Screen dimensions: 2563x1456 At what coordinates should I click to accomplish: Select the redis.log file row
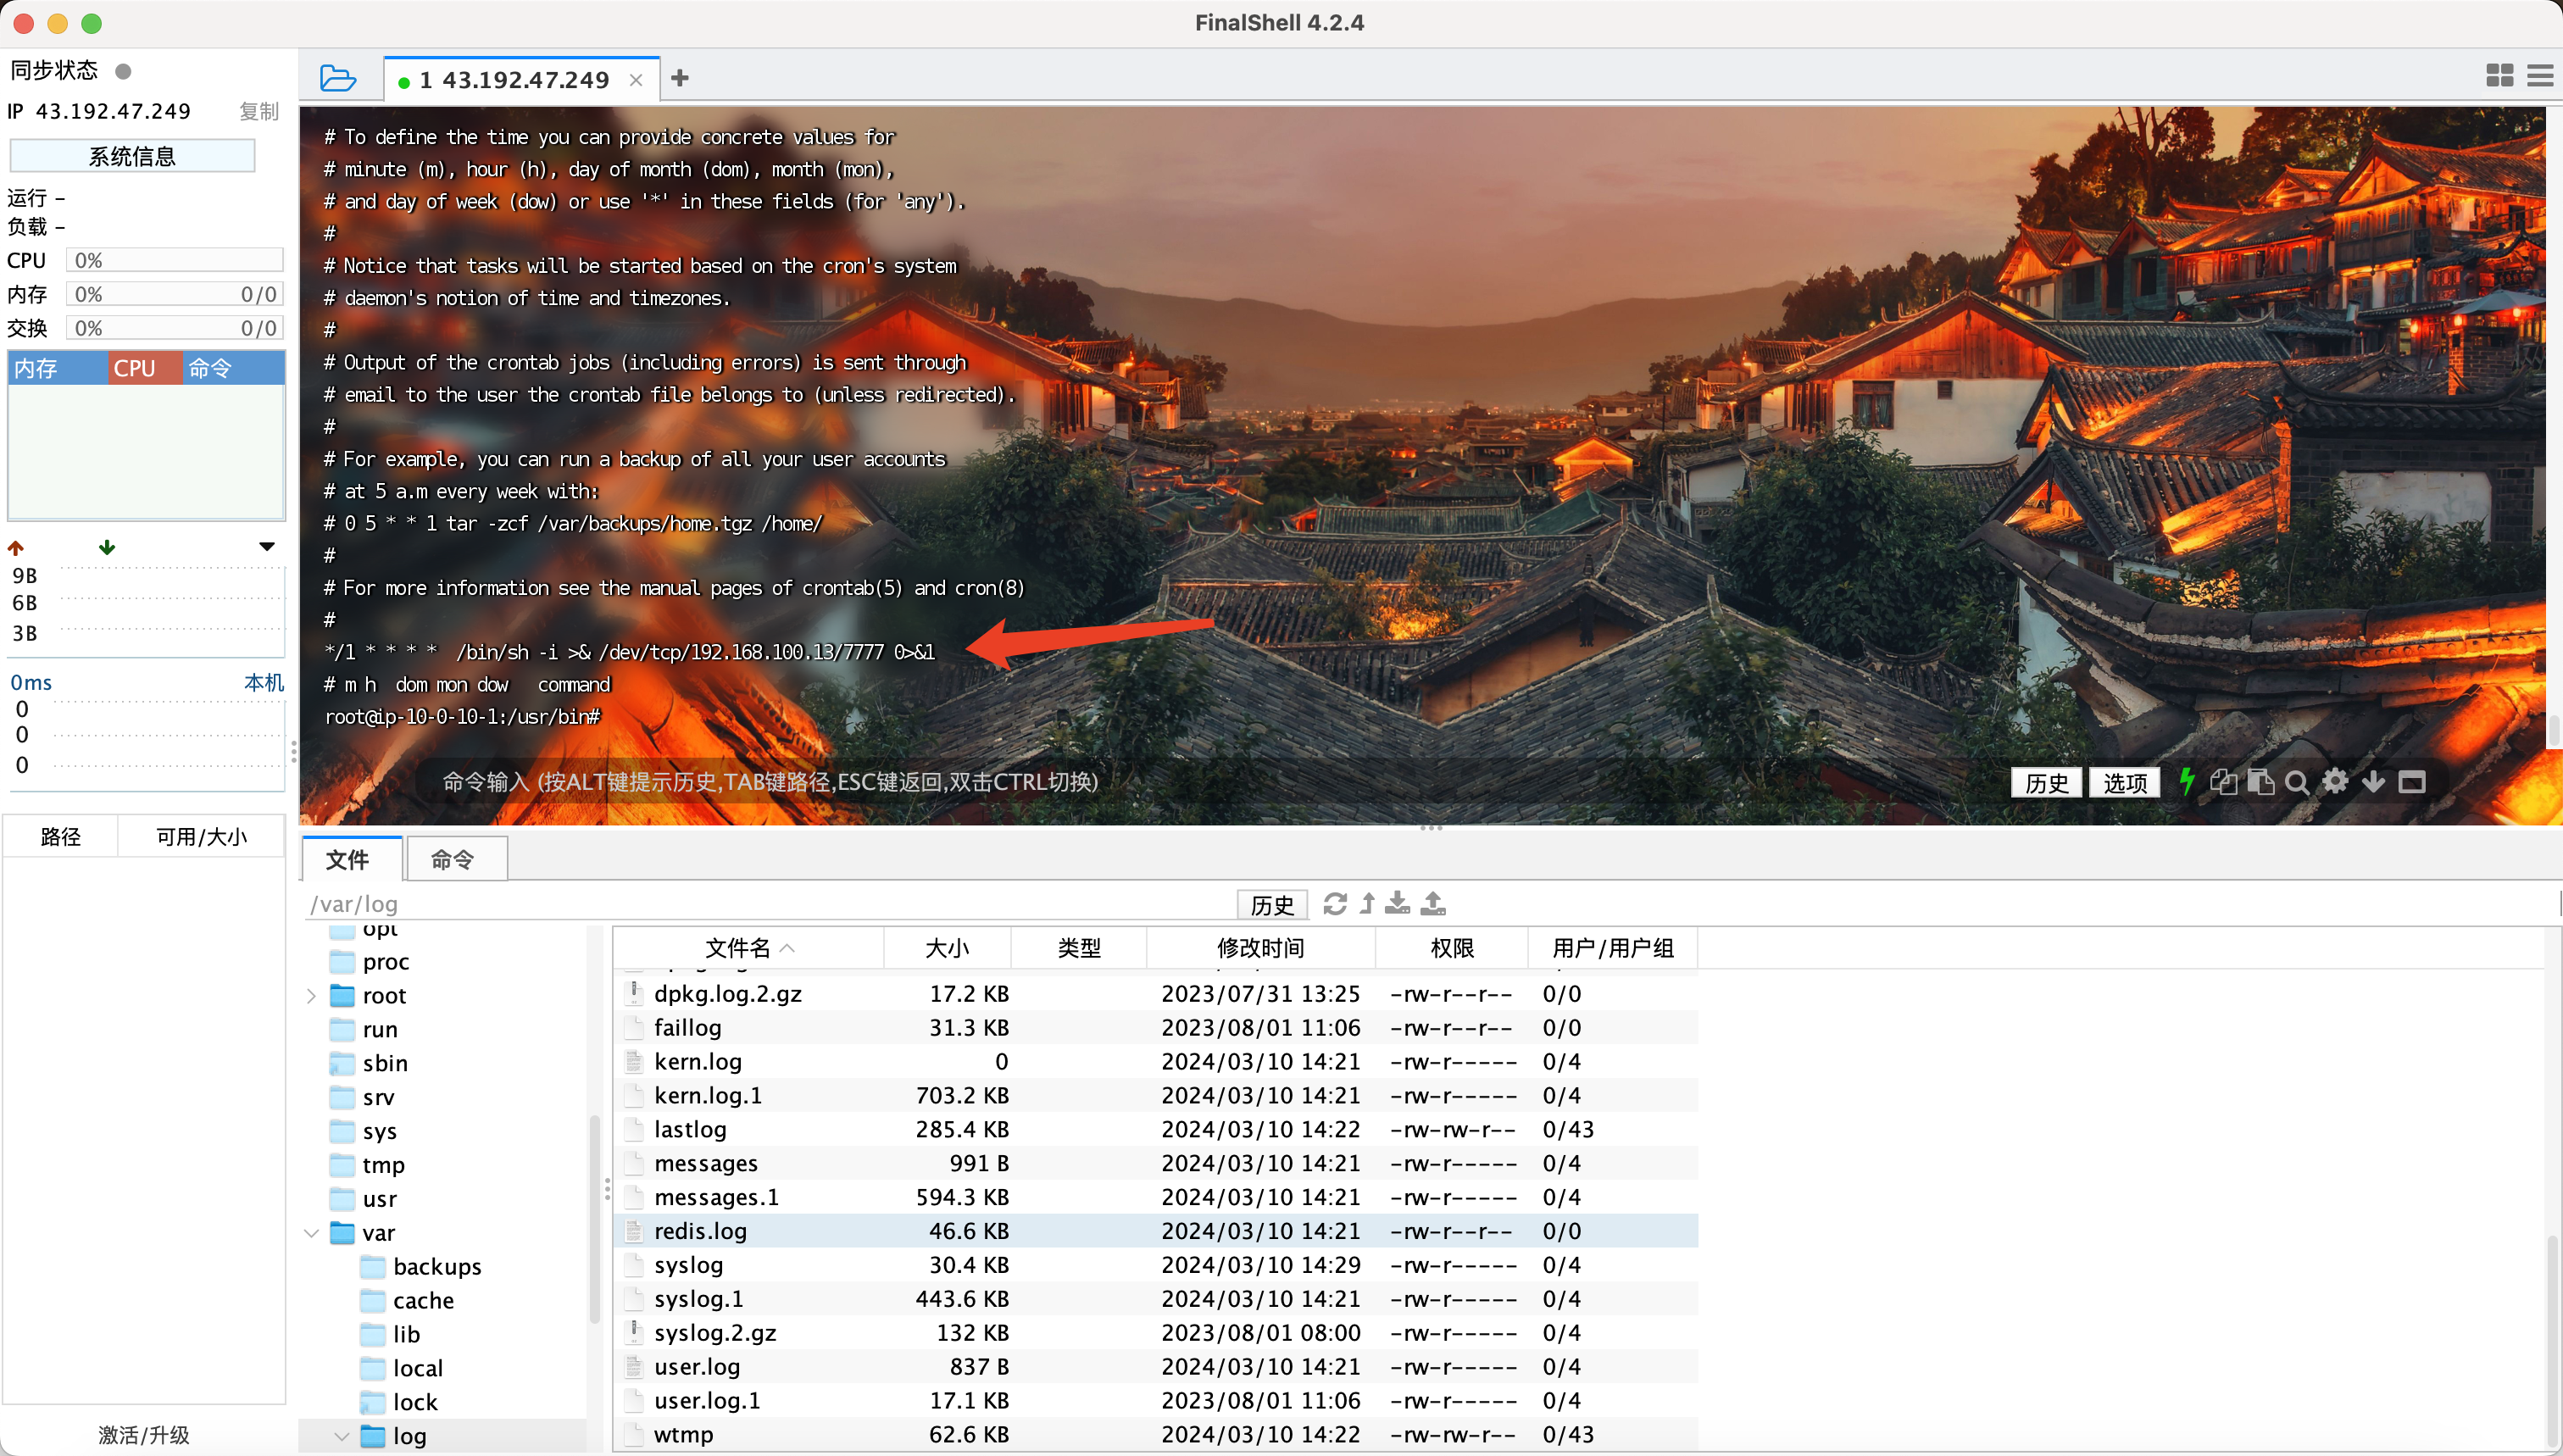coord(1155,1231)
